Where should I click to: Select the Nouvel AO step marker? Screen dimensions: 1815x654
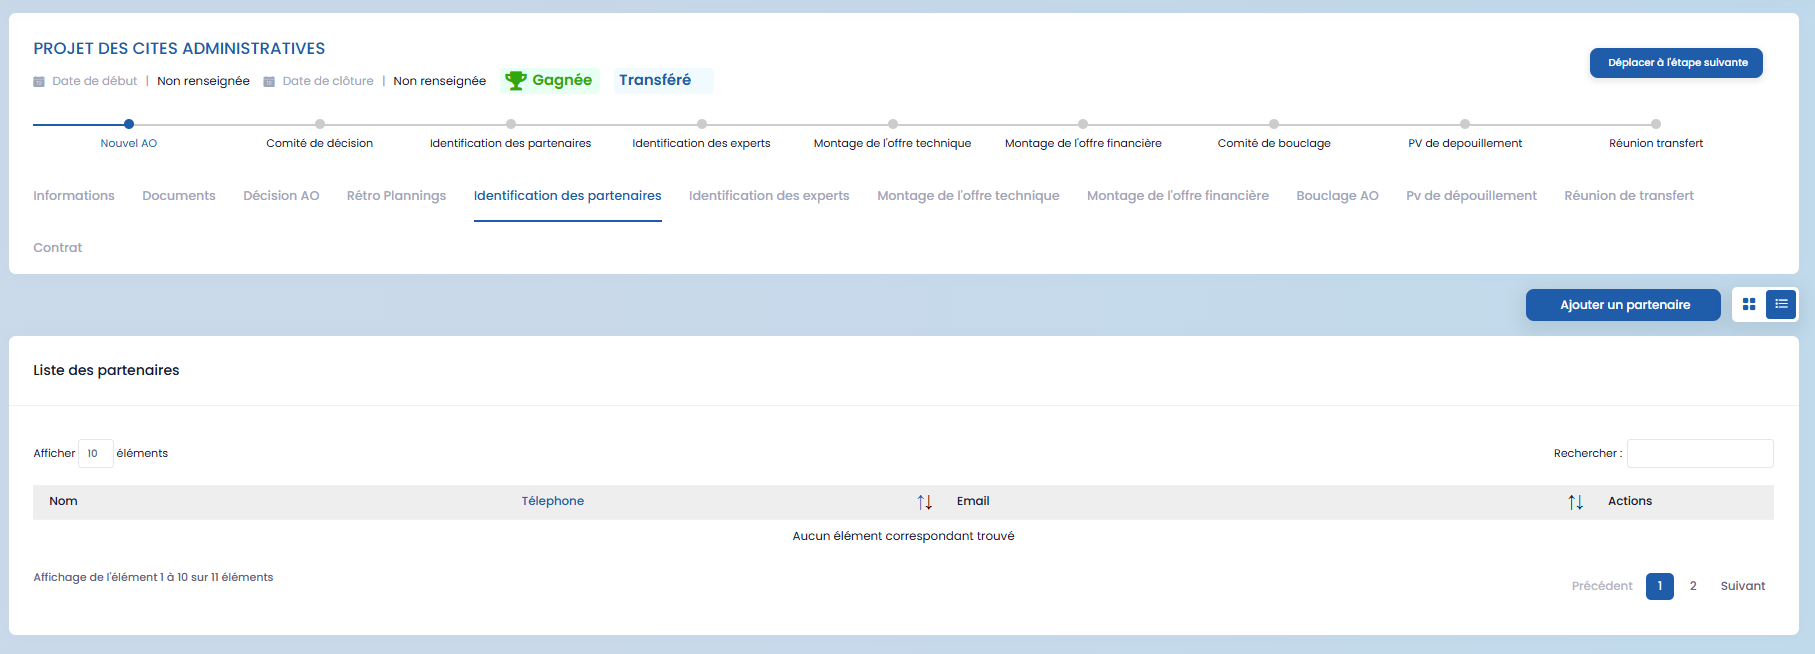click(129, 124)
